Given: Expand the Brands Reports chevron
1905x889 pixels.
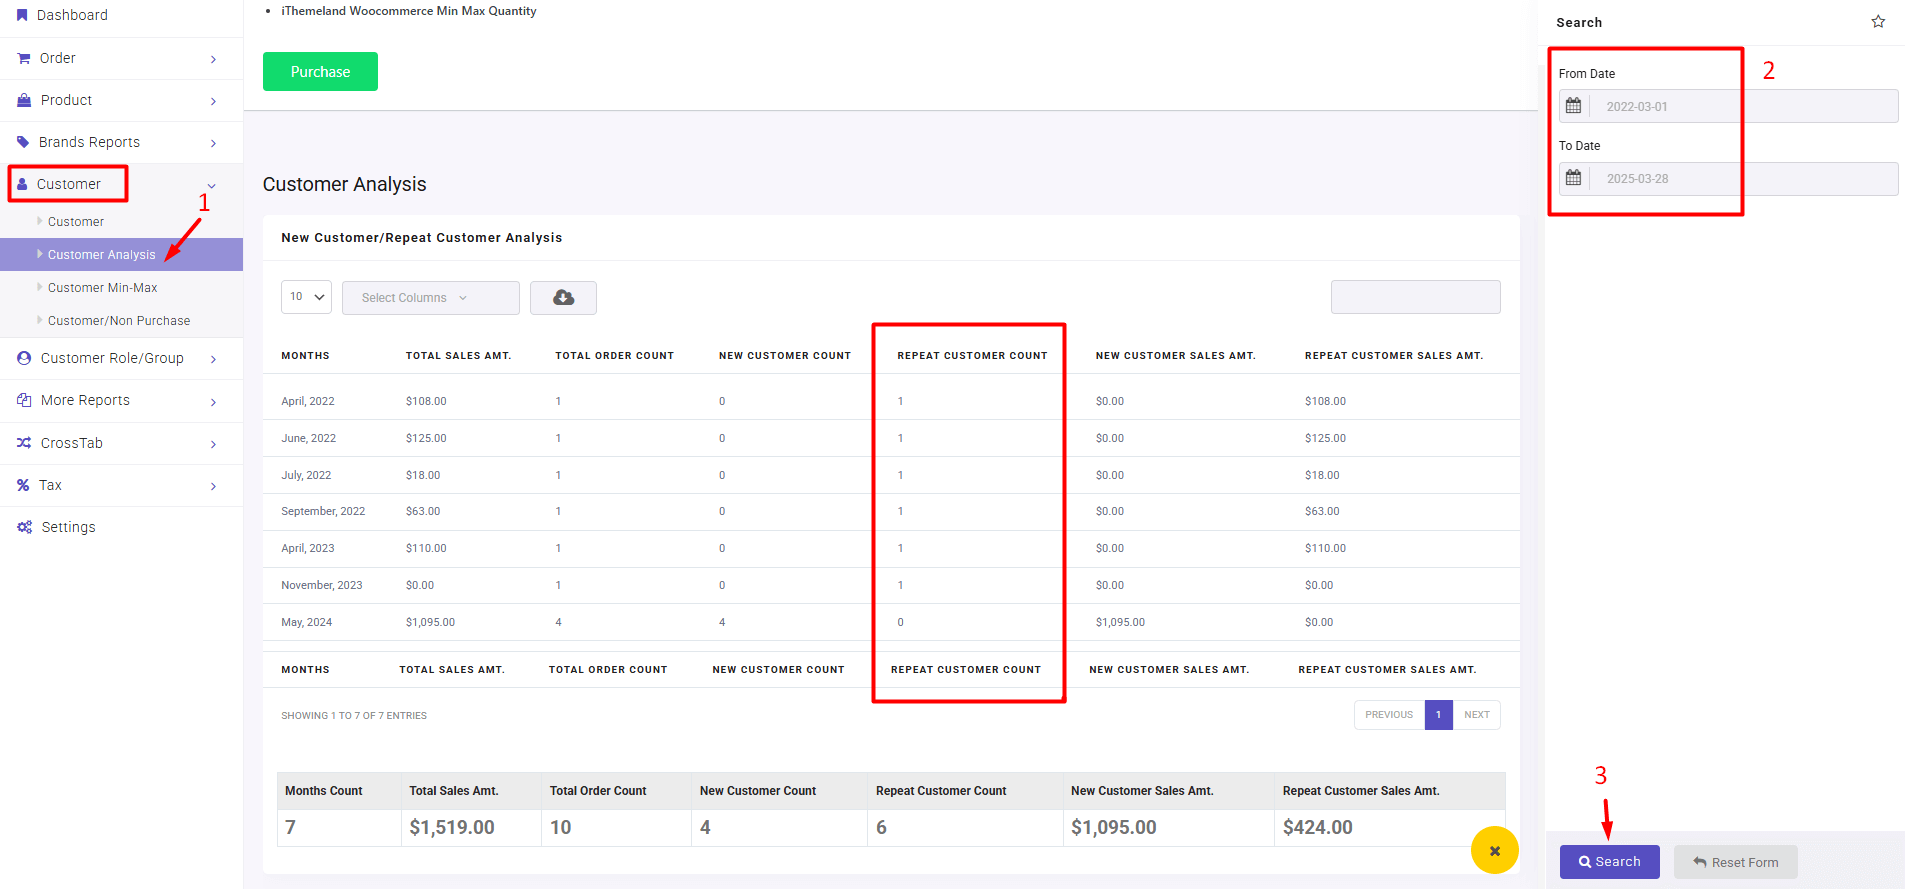Looking at the screenshot, I should (x=213, y=143).
